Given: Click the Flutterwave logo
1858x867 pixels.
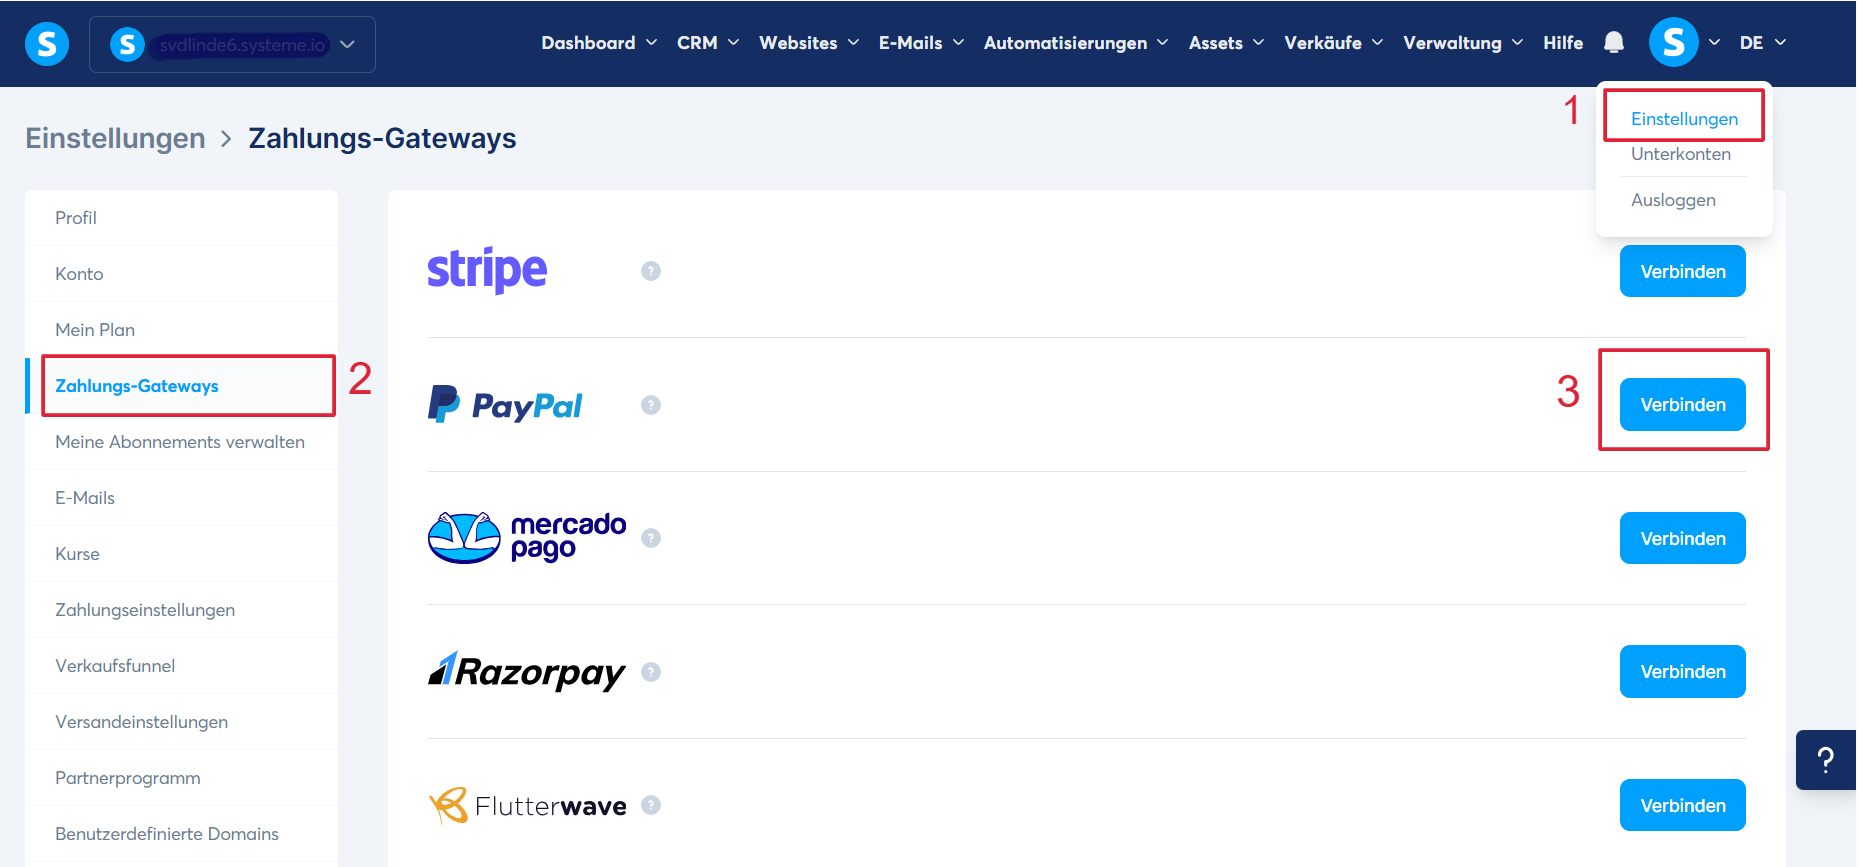Looking at the screenshot, I should 527,805.
